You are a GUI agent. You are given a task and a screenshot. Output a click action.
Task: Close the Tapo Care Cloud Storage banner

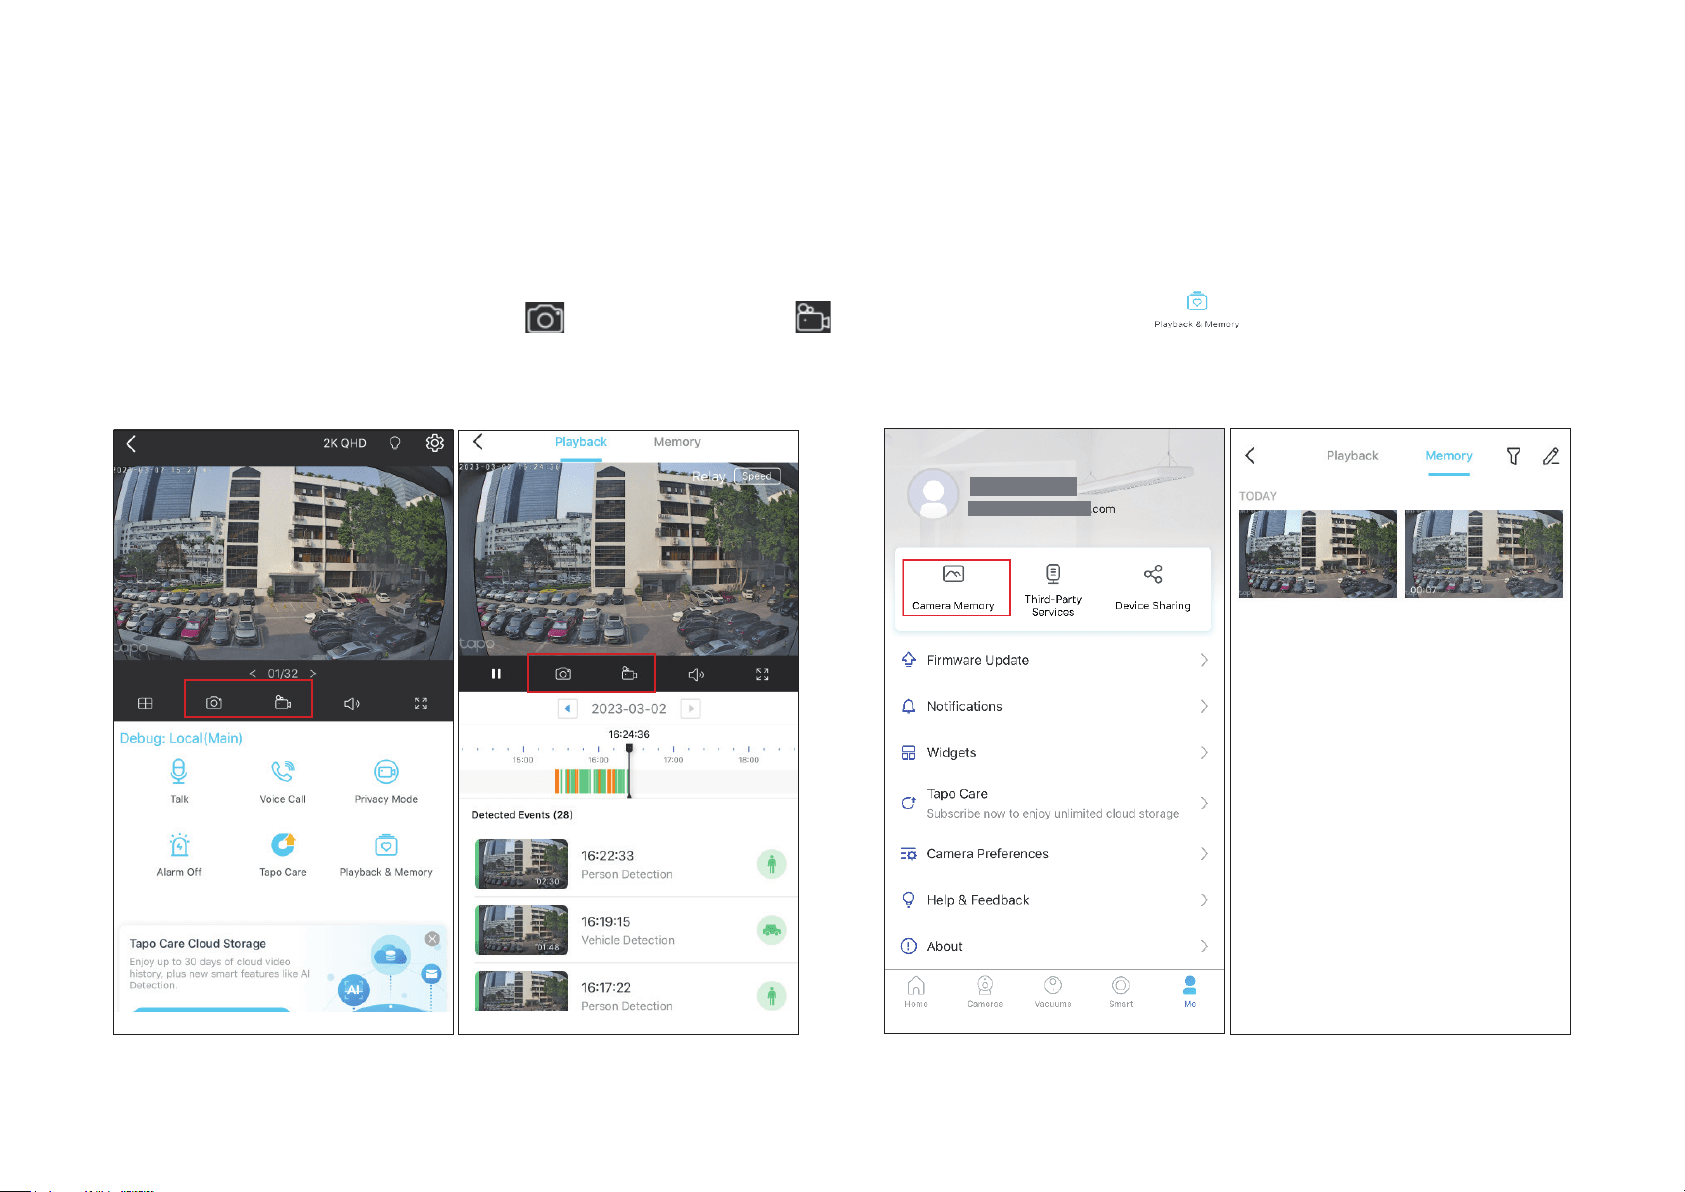click(432, 939)
